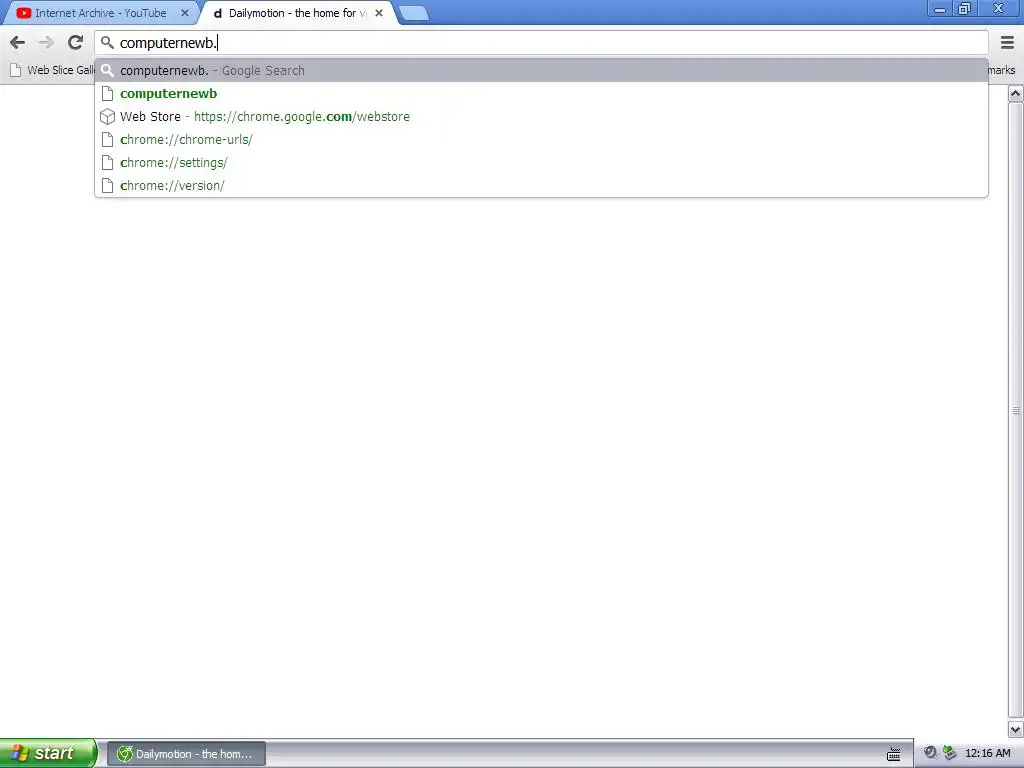Click the Dailymotion taskbar button
Image resolution: width=1024 pixels, height=768 pixels.
186,754
